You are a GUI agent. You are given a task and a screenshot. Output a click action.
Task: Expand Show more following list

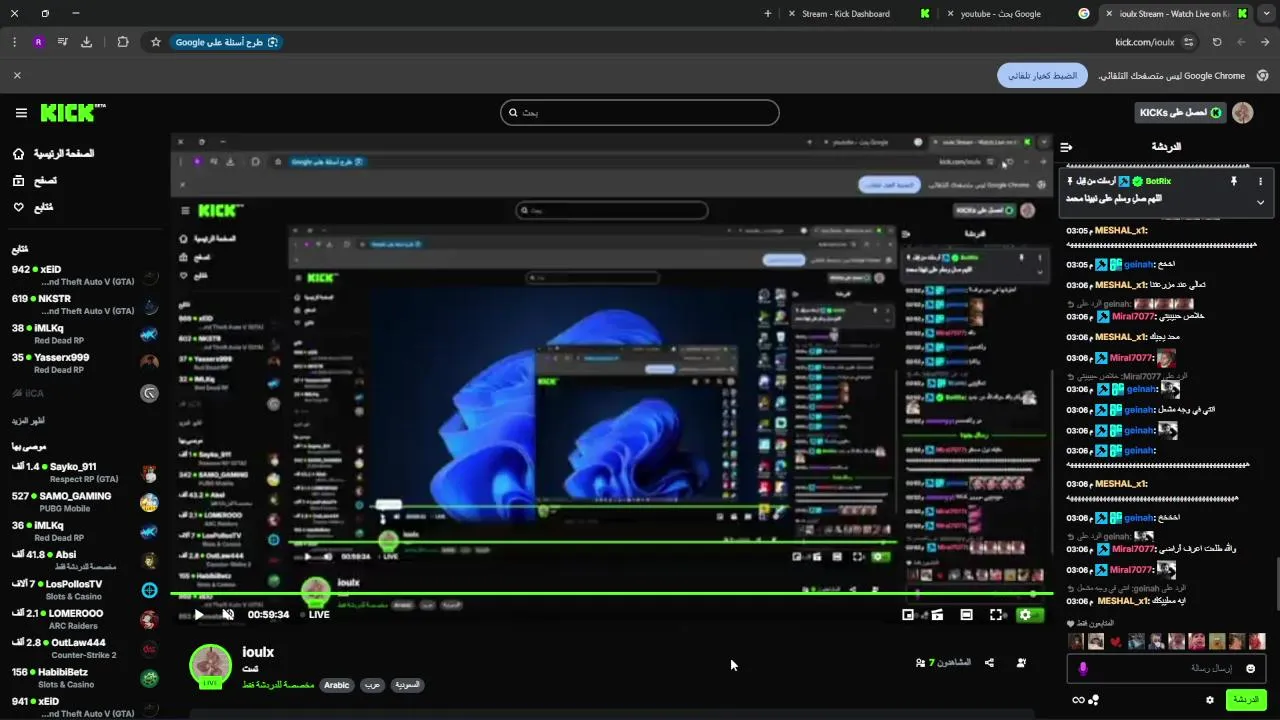[28, 421]
